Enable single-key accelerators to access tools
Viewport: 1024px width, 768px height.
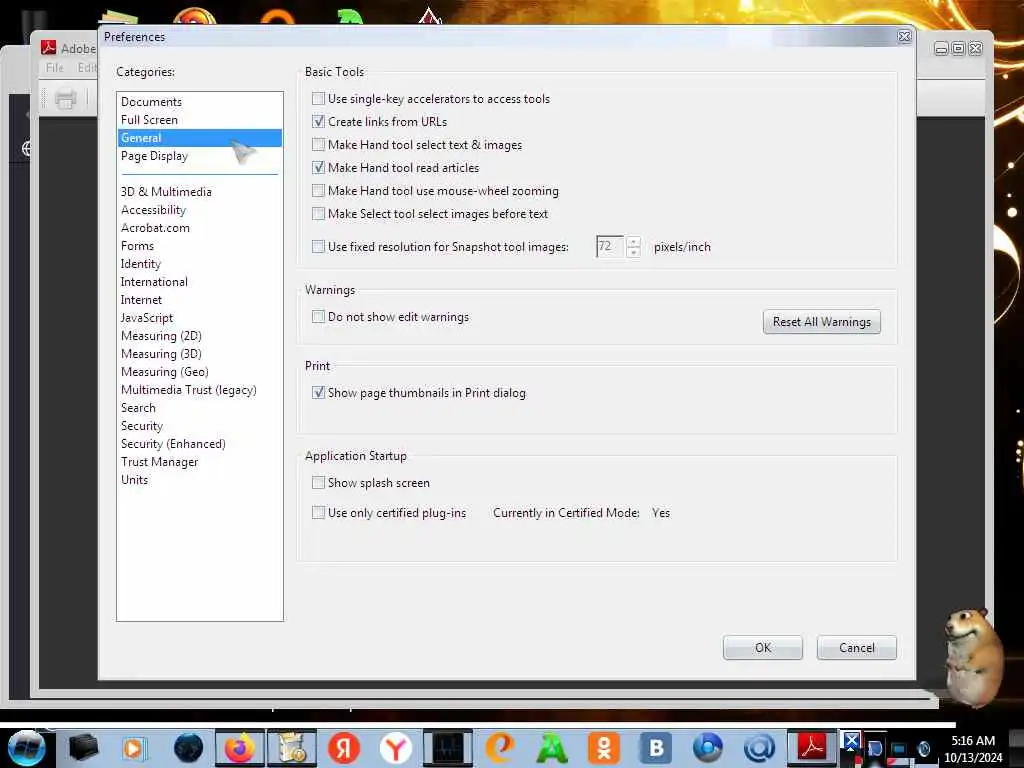(318, 99)
